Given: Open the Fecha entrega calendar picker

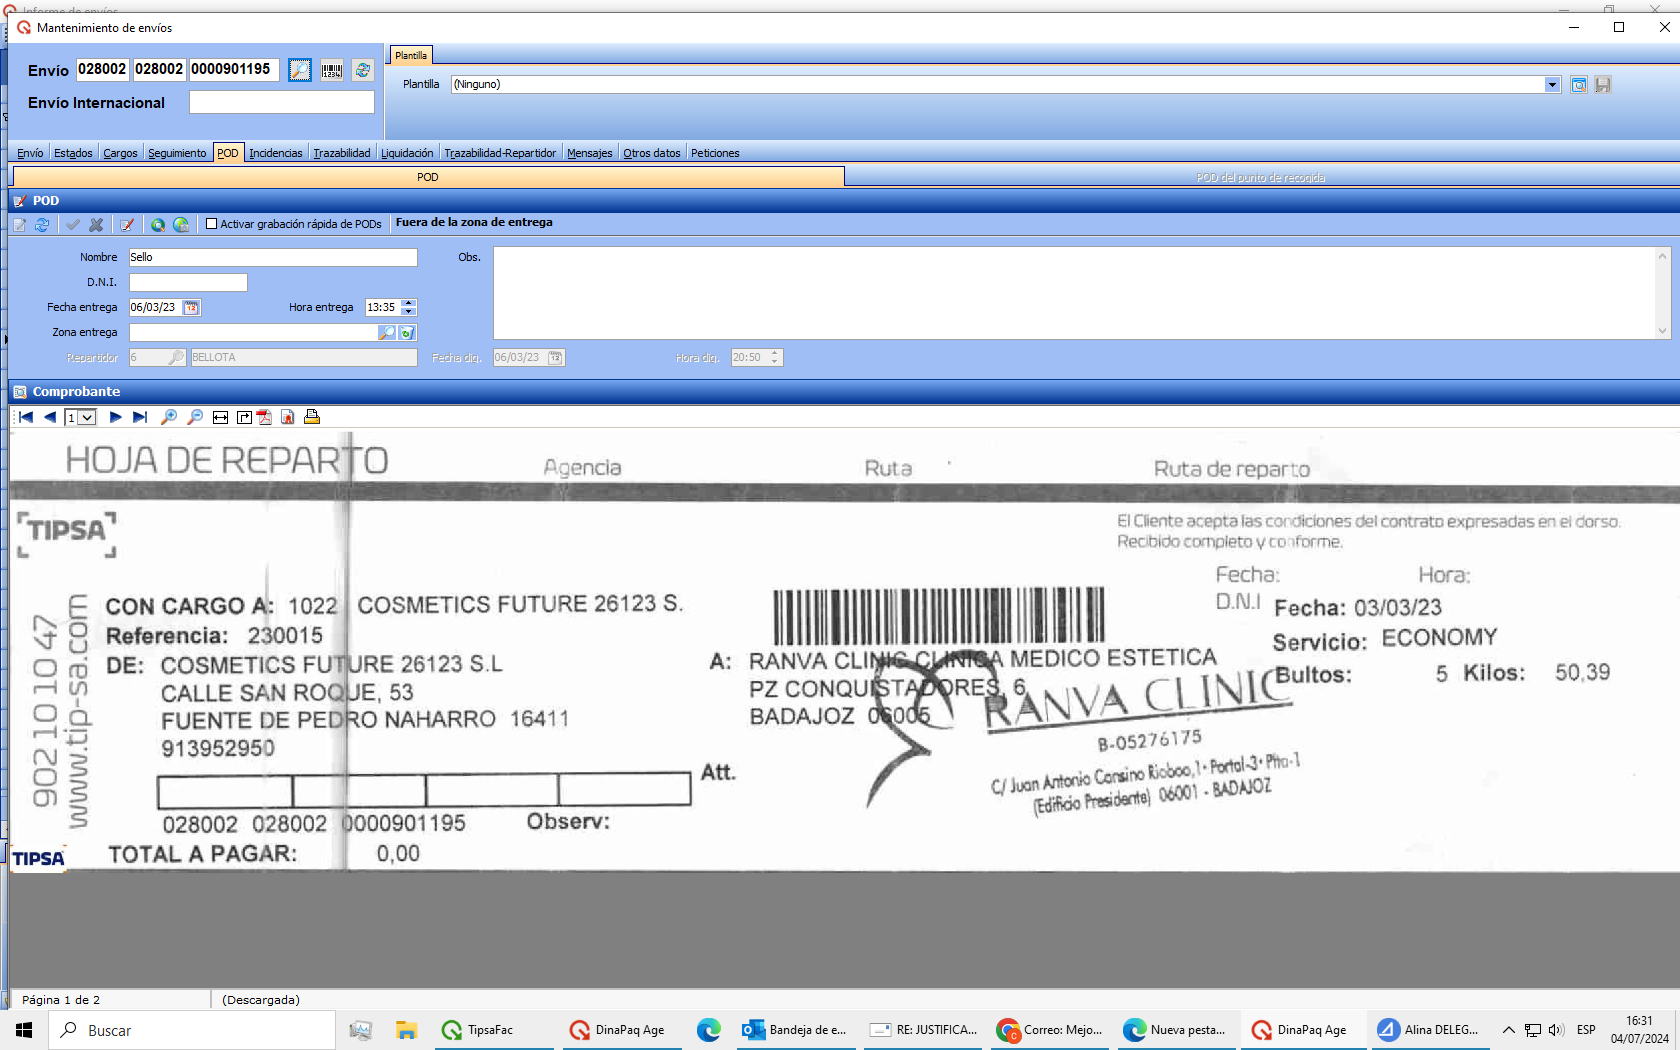Looking at the screenshot, I should [191, 308].
